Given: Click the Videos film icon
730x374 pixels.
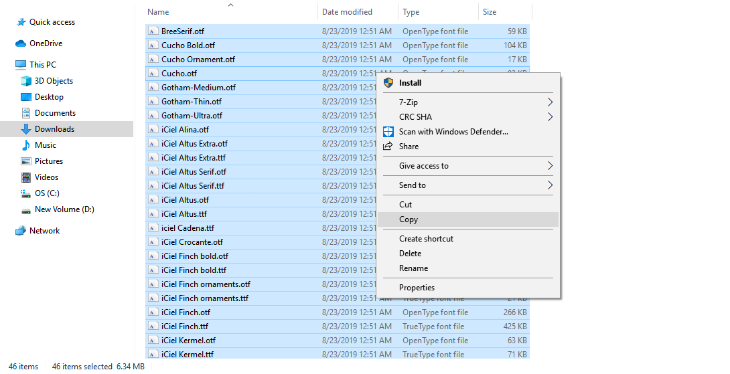Looking at the screenshot, I should [26, 177].
